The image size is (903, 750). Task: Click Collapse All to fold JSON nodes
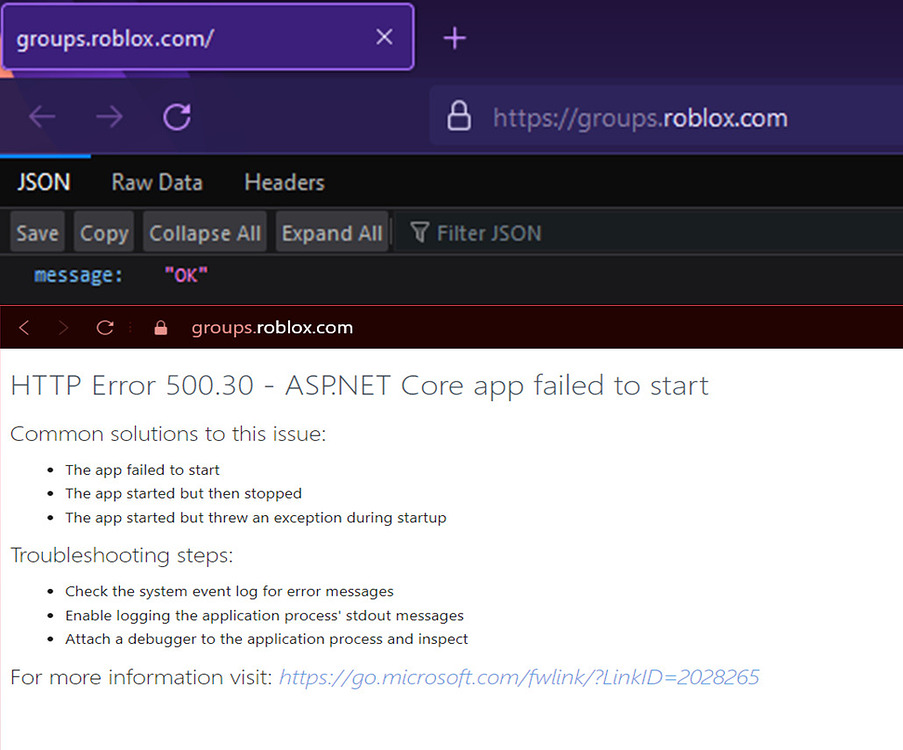204,232
